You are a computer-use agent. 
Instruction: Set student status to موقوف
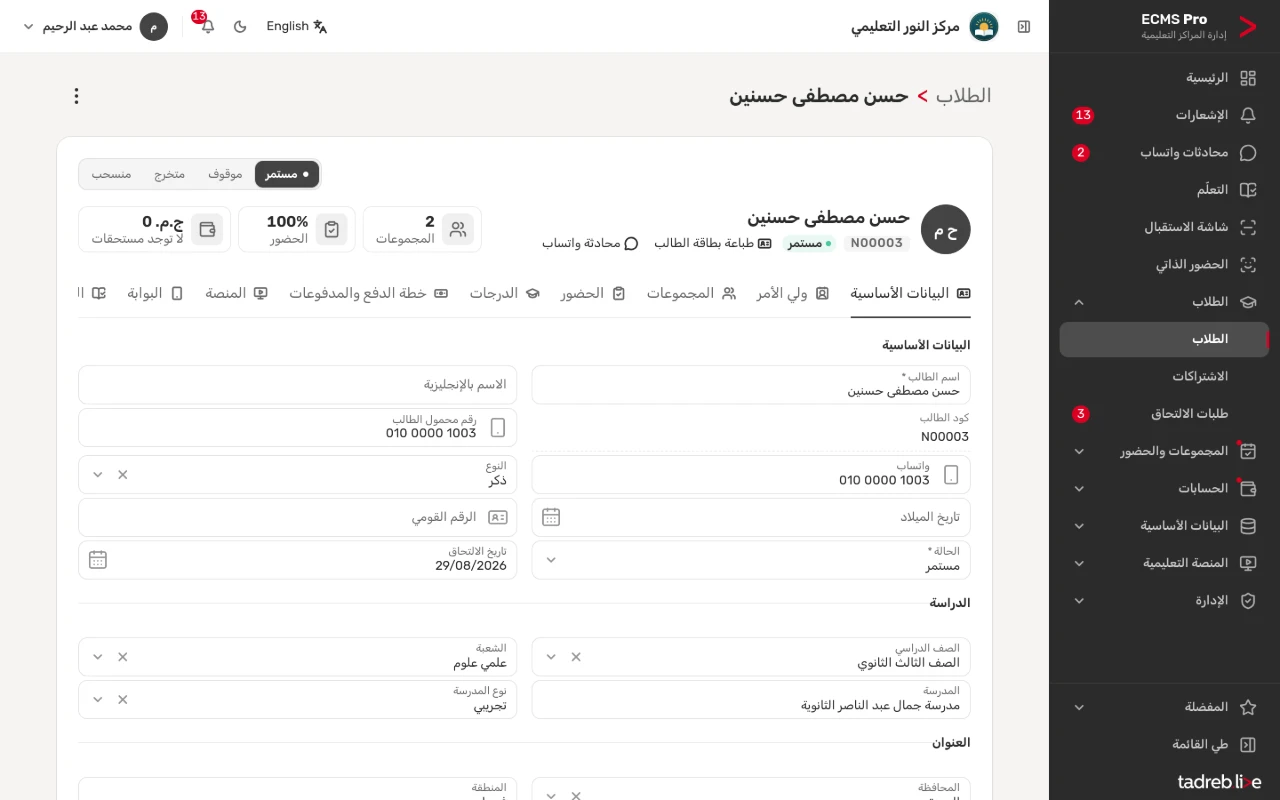(x=225, y=174)
